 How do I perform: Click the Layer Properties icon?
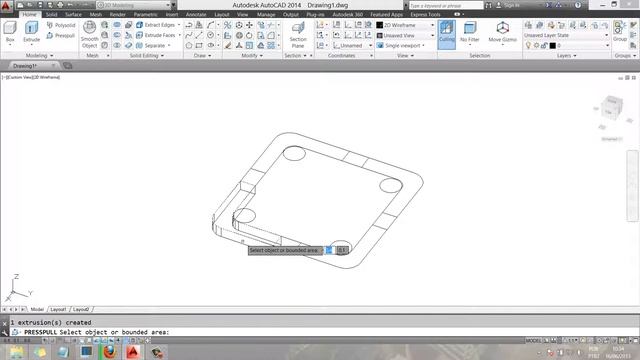(528, 25)
